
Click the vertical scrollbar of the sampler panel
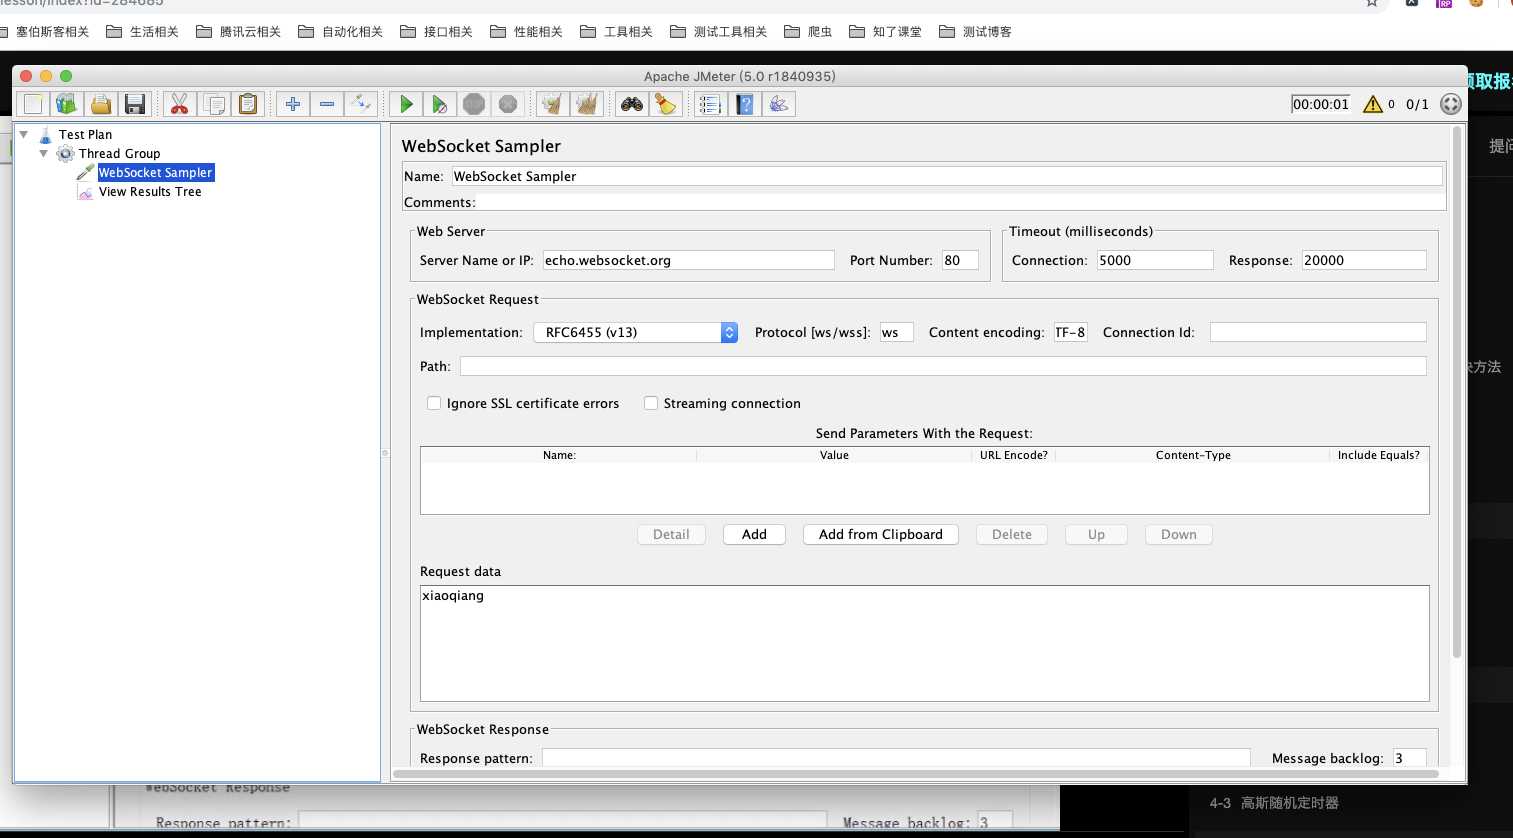1457,392
